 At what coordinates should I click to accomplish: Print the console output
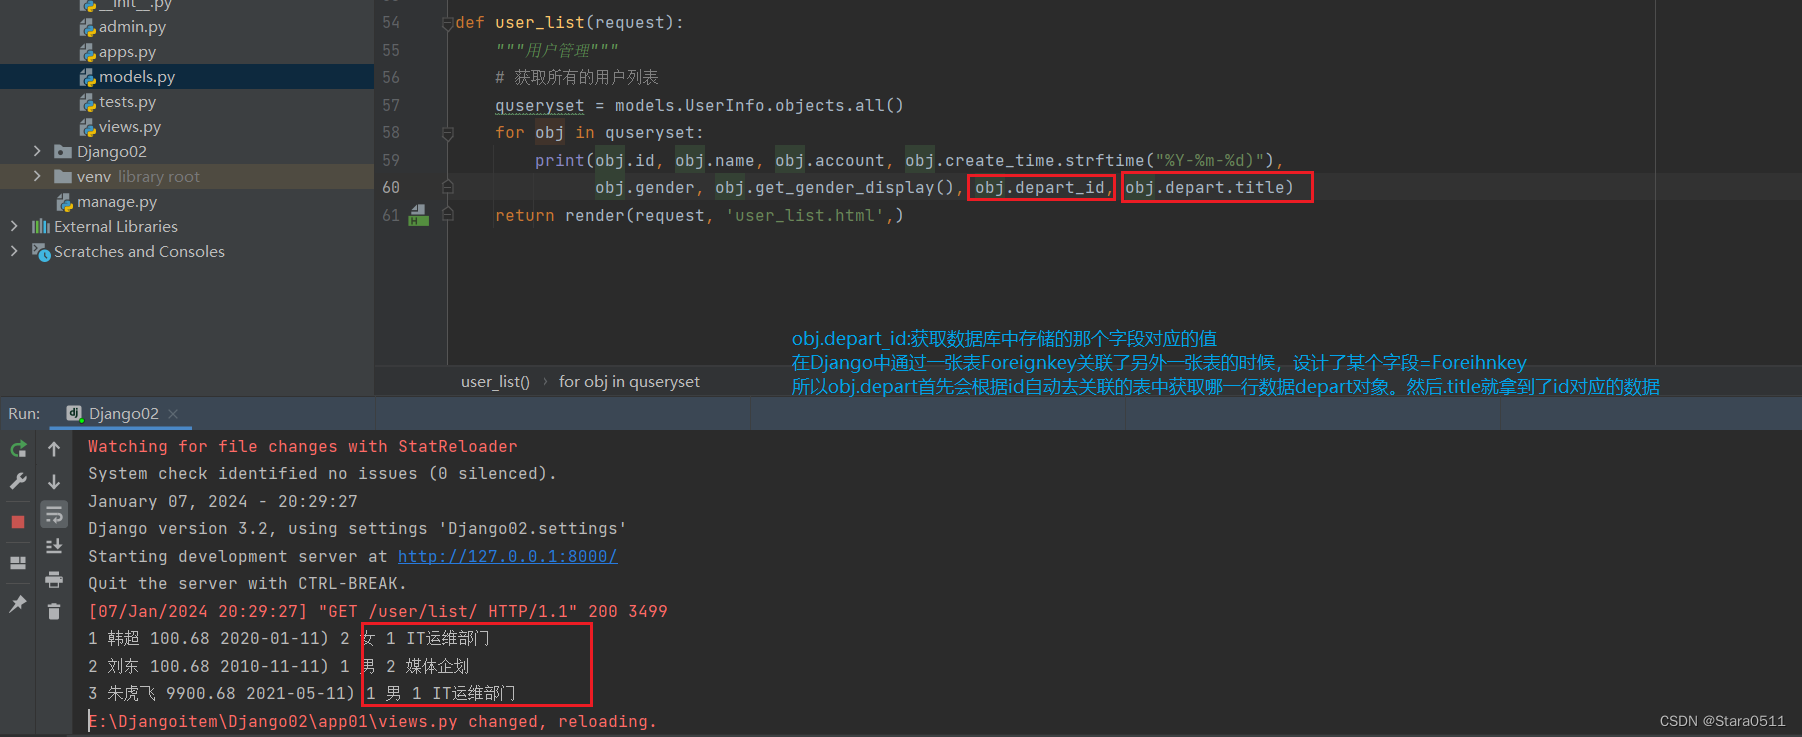point(54,579)
